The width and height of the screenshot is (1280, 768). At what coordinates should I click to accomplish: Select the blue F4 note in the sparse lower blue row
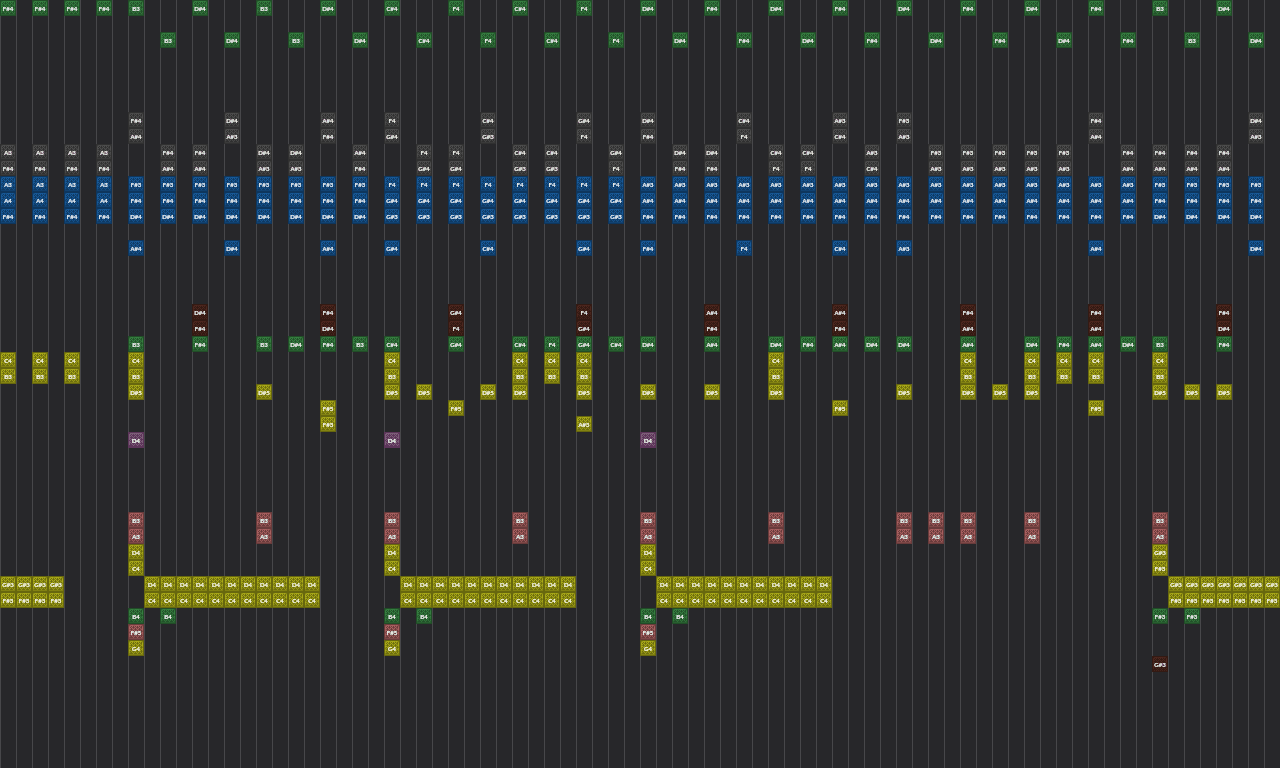[744, 248]
